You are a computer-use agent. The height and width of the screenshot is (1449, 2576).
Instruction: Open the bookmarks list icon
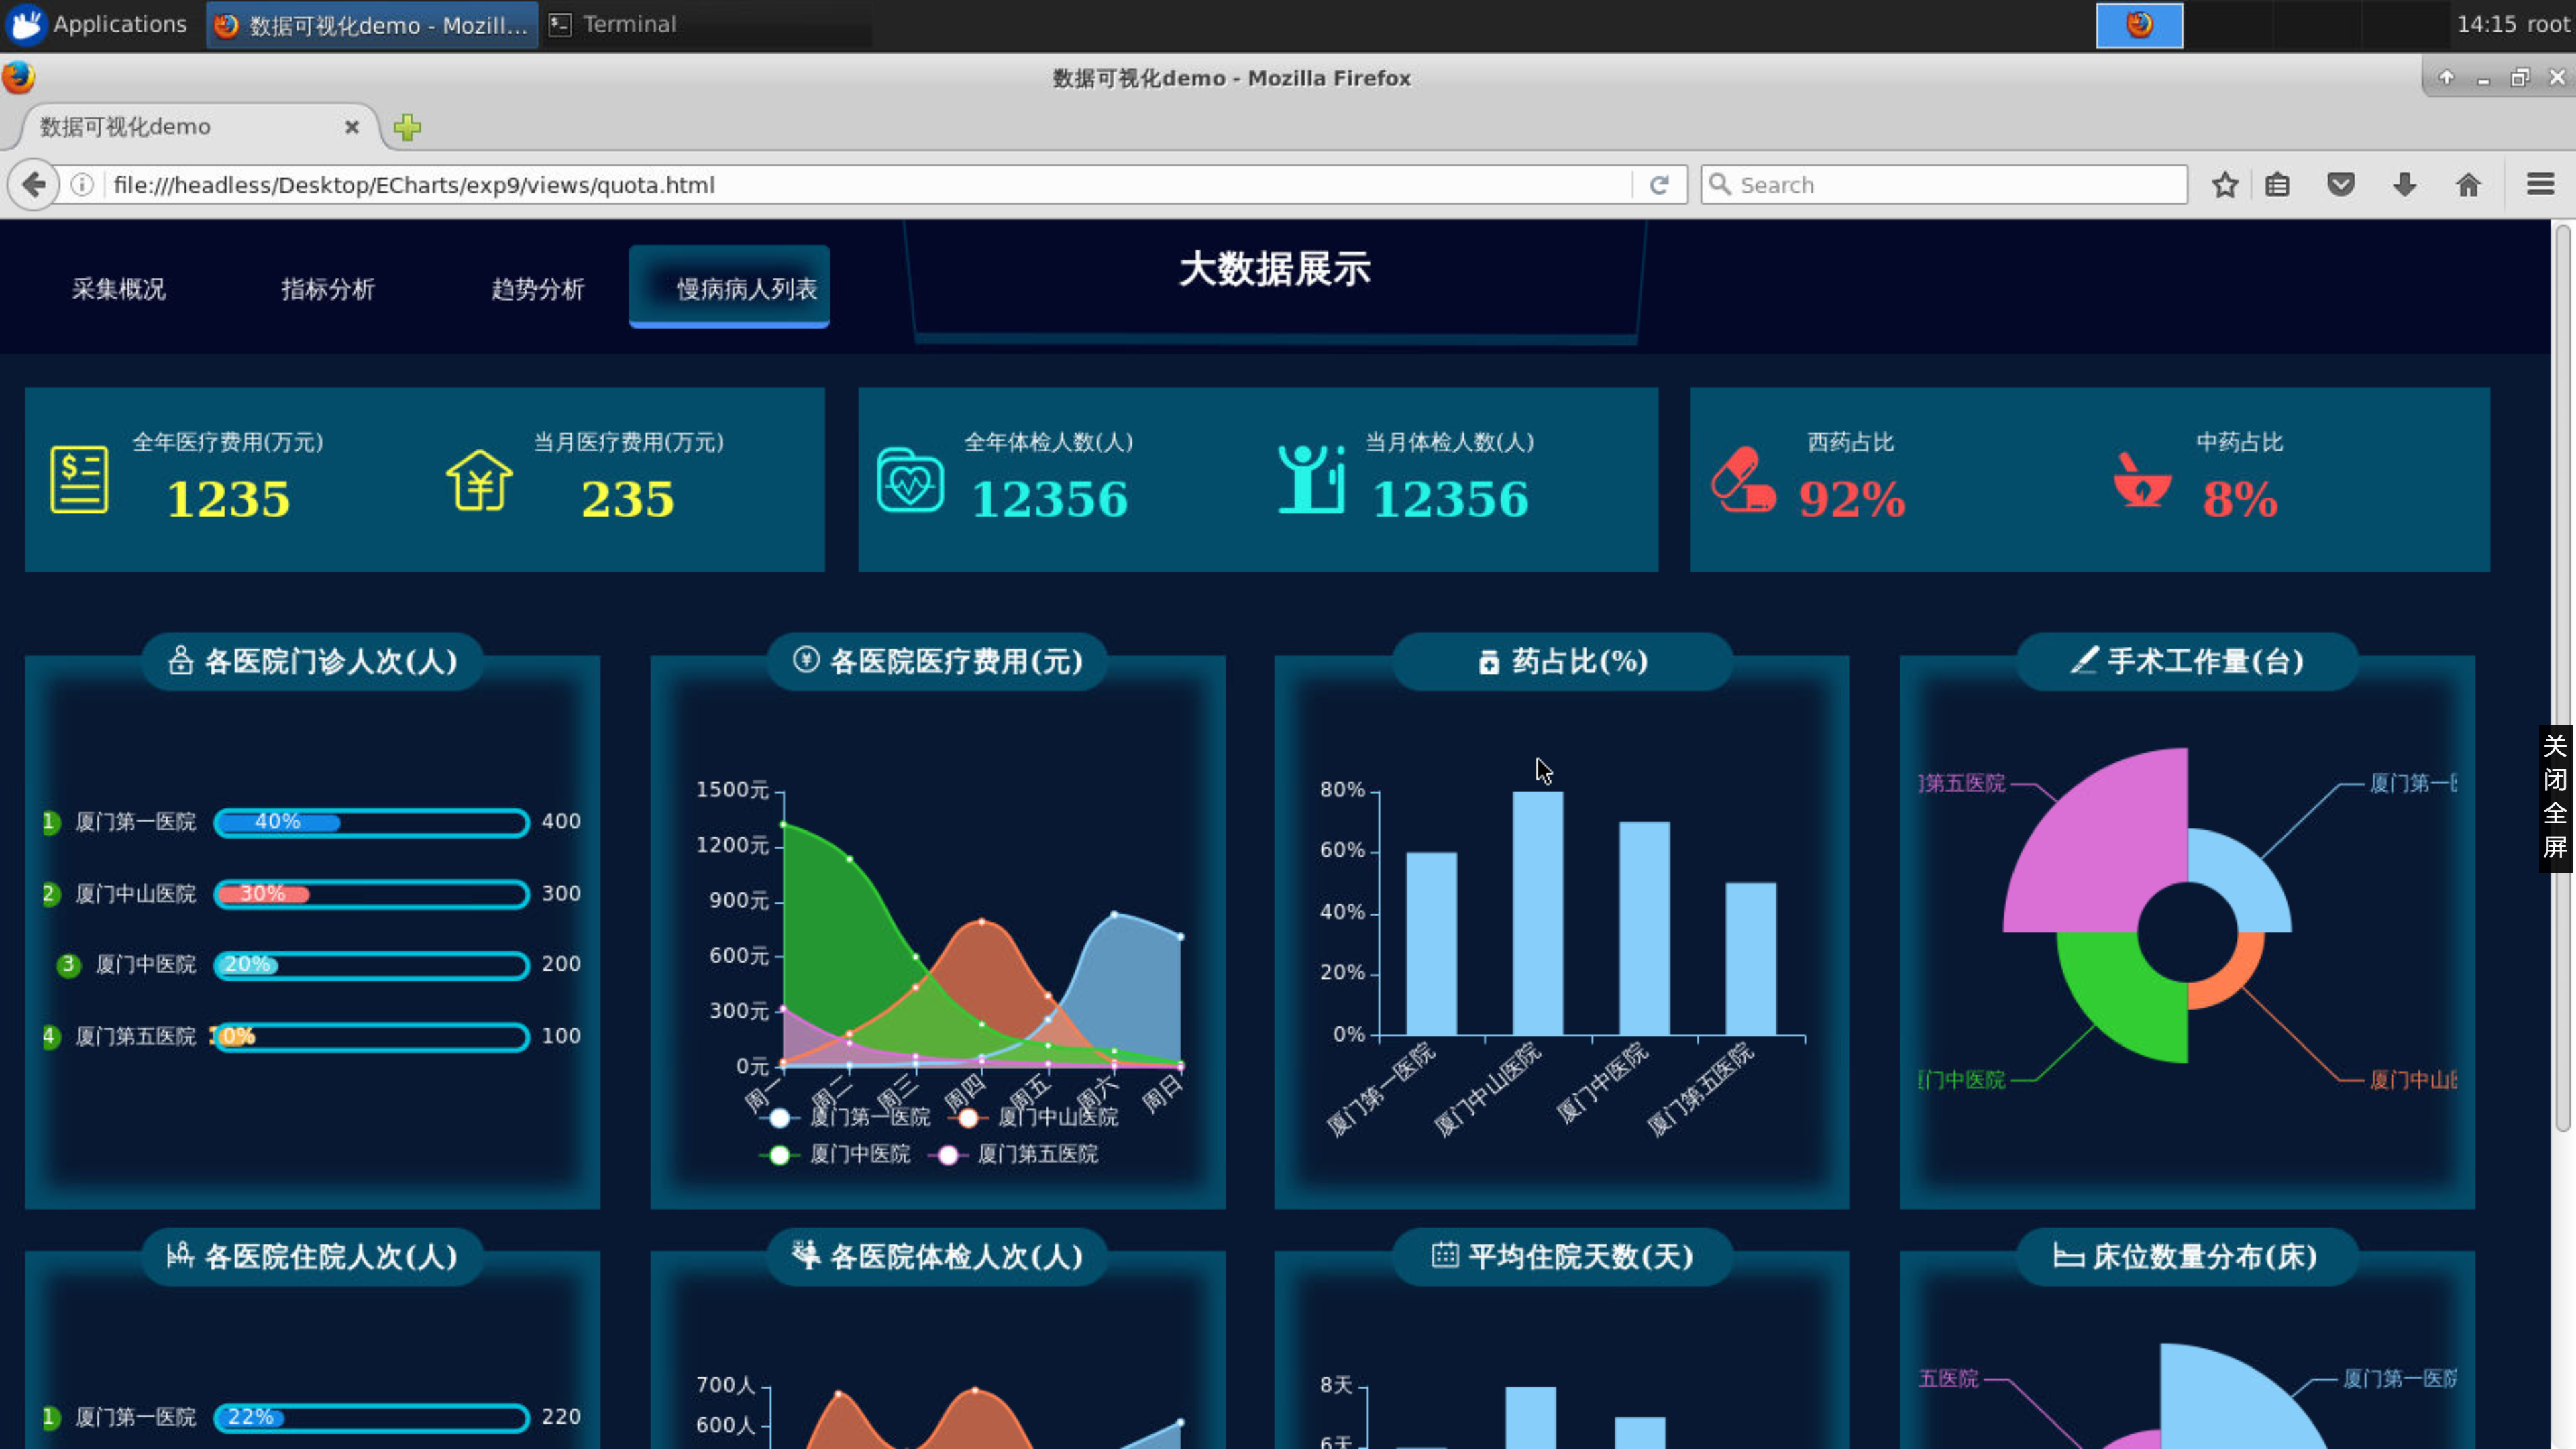tap(2277, 185)
